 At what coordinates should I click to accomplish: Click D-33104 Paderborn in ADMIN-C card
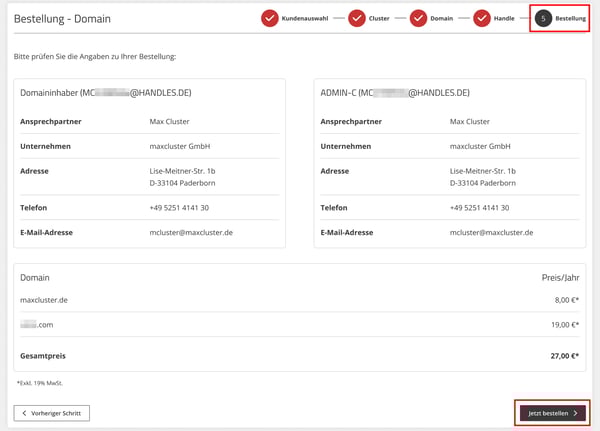click(x=483, y=183)
